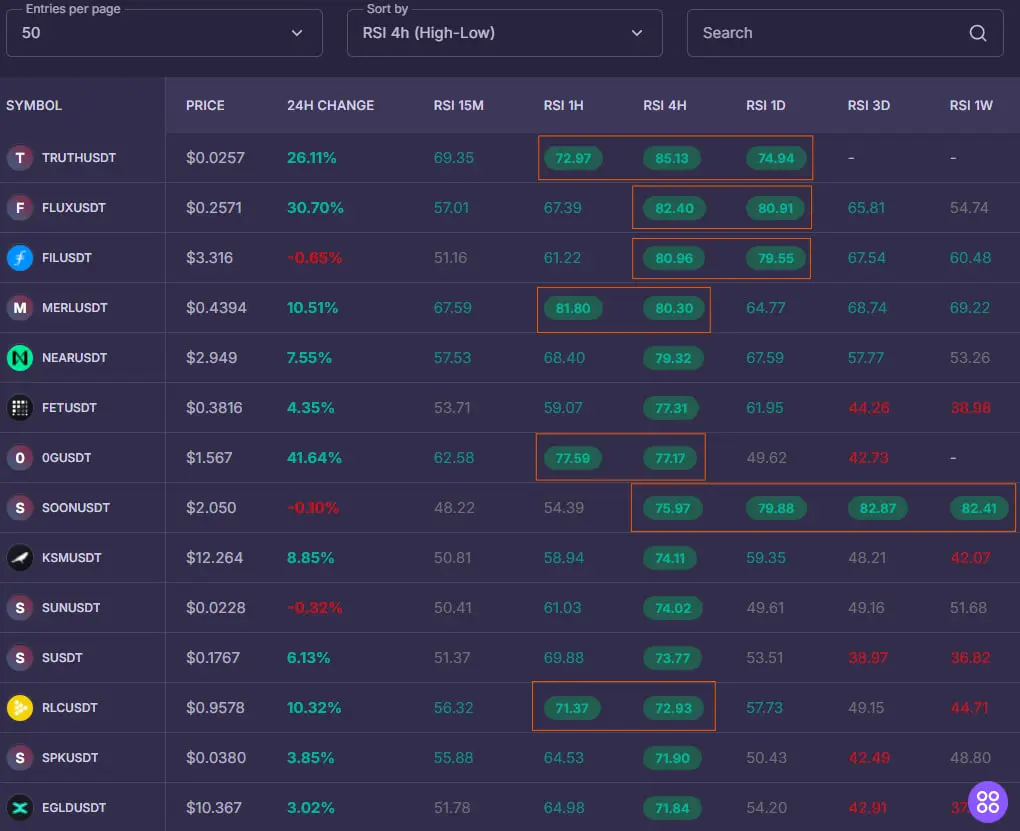Click the FILUSDT Filecoin logo icon
Image resolution: width=1020 pixels, height=831 pixels.
(x=20, y=258)
